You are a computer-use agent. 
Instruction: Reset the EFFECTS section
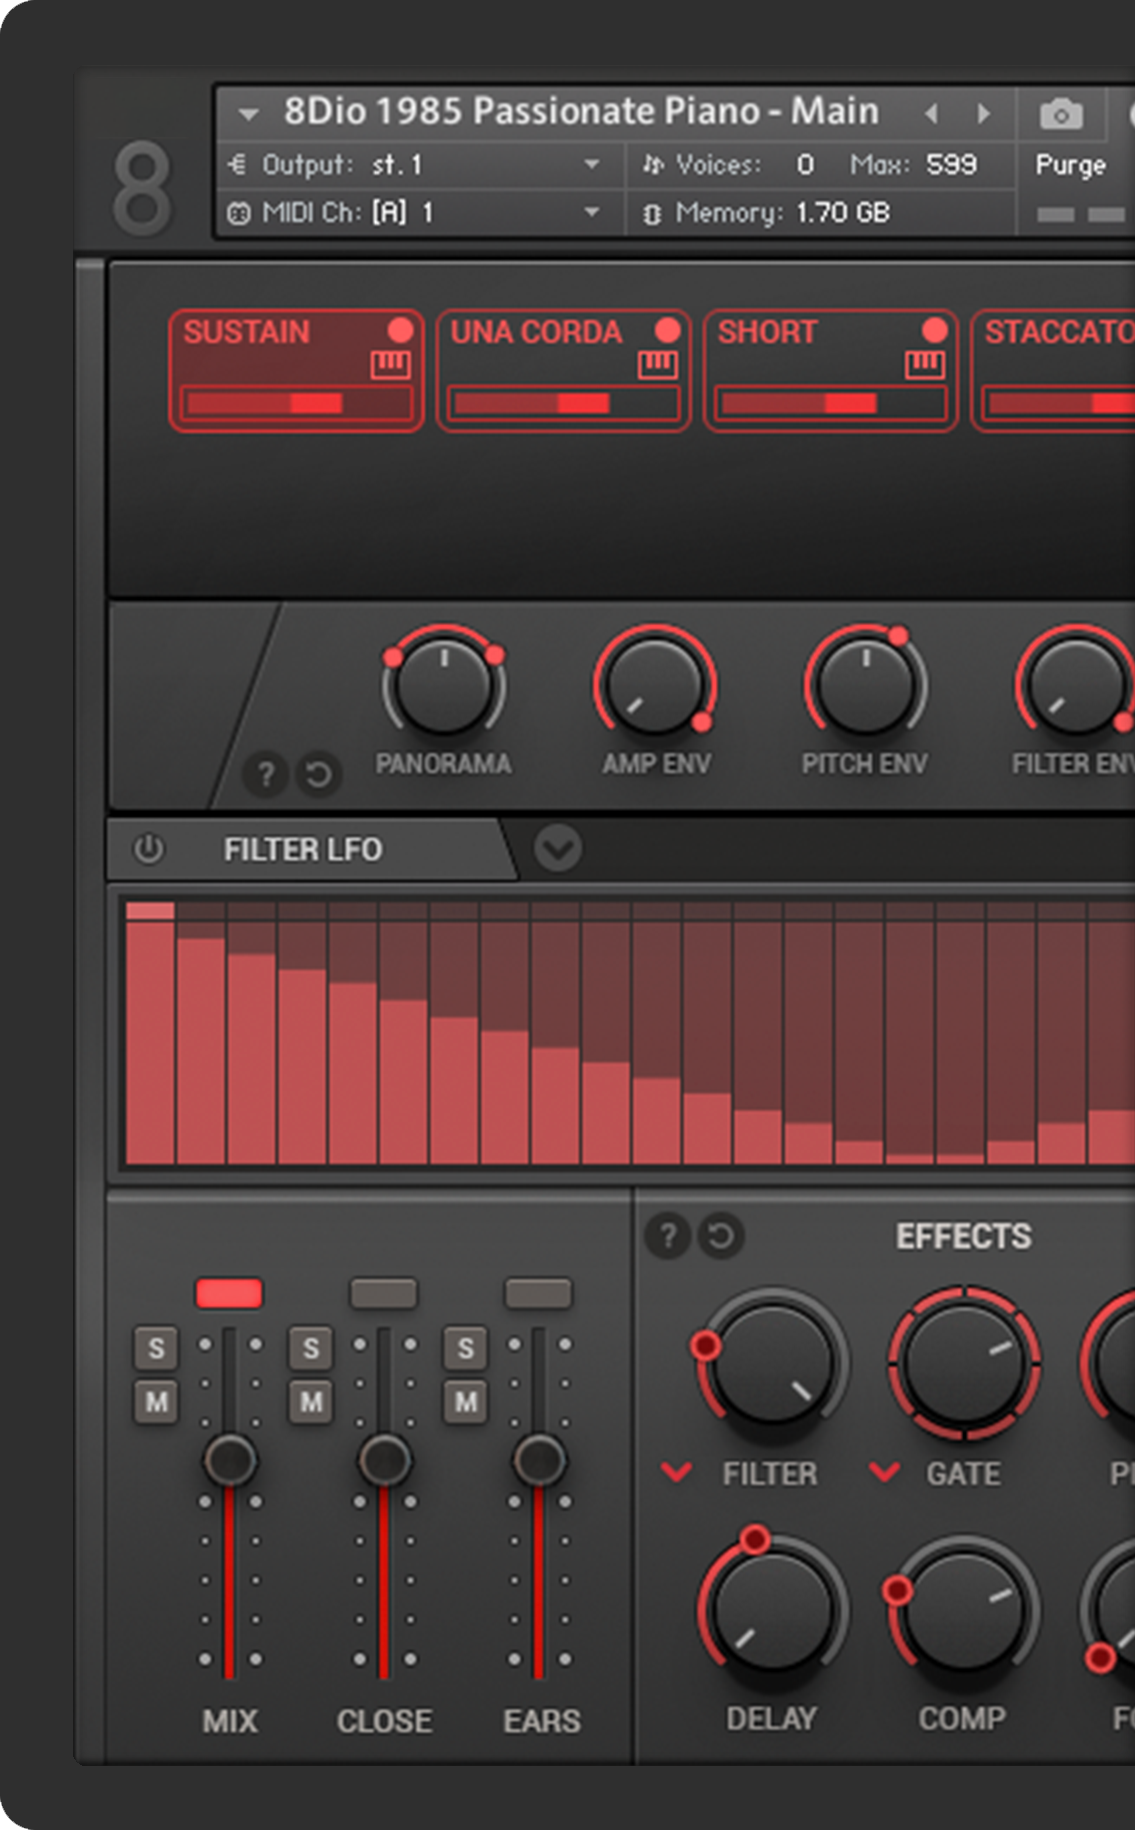pos(720,1236)
